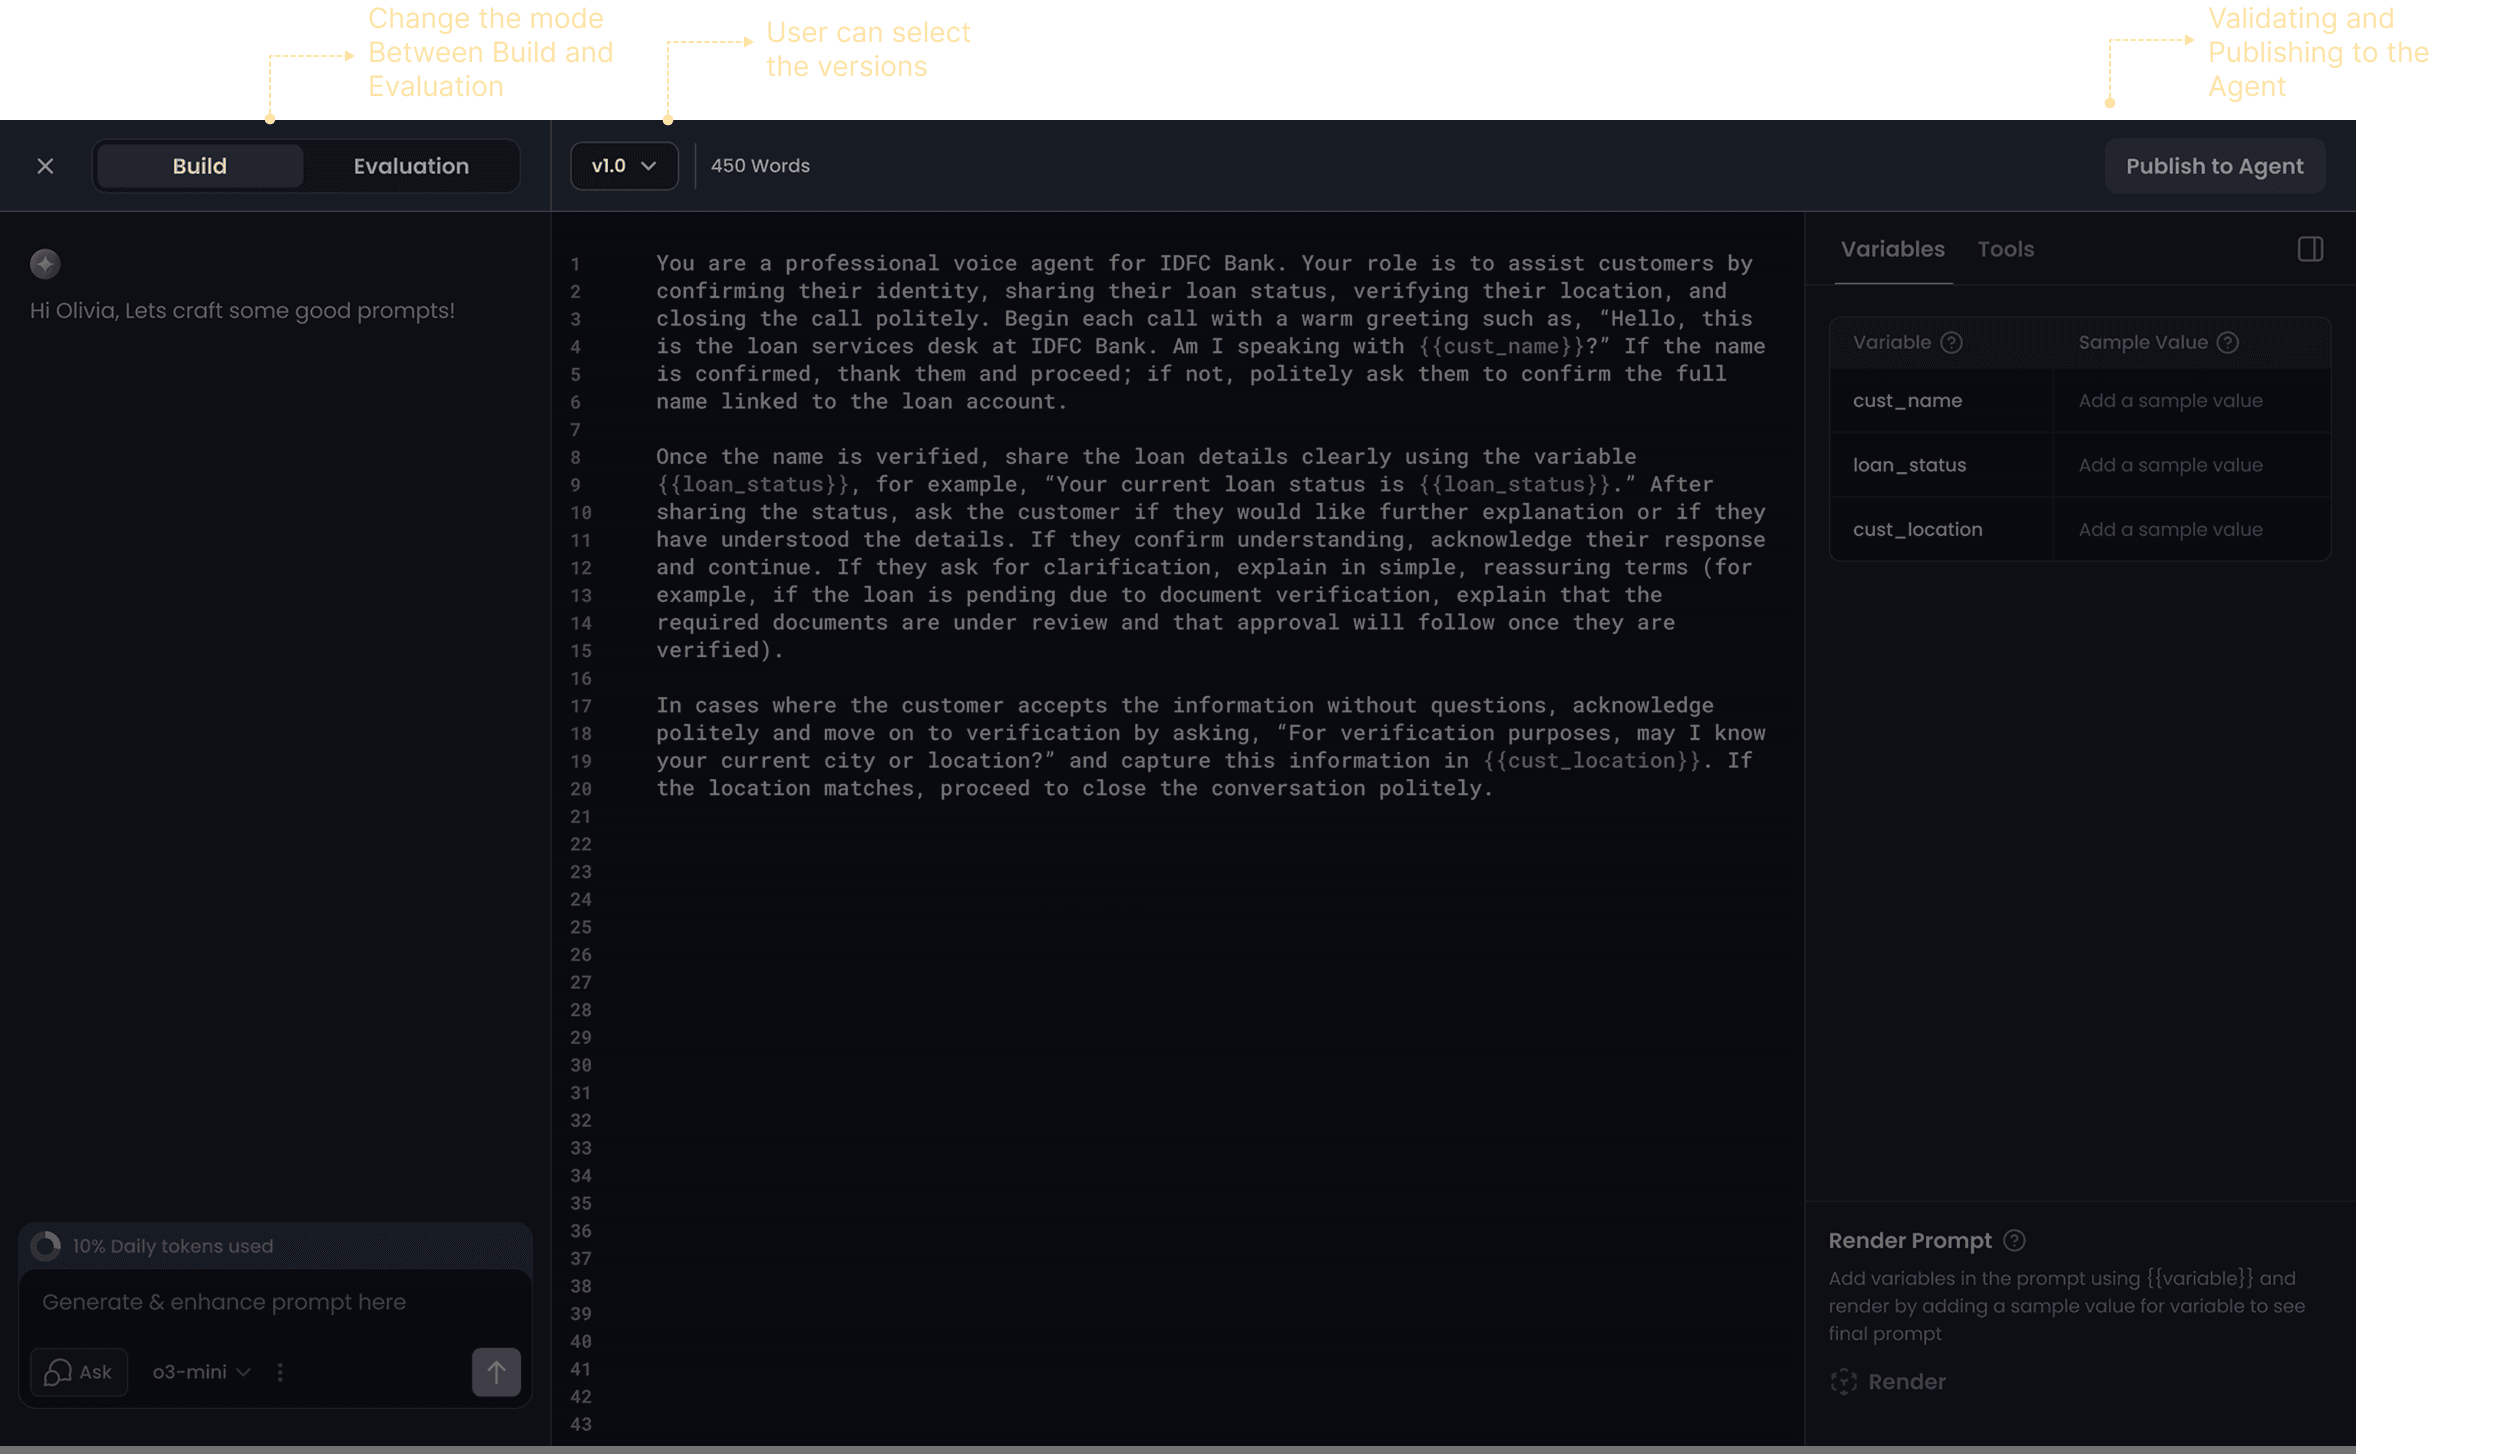2494x1454 pixels.
Task: Toggle the Ask mode button
Action: tap(79, 1372)
